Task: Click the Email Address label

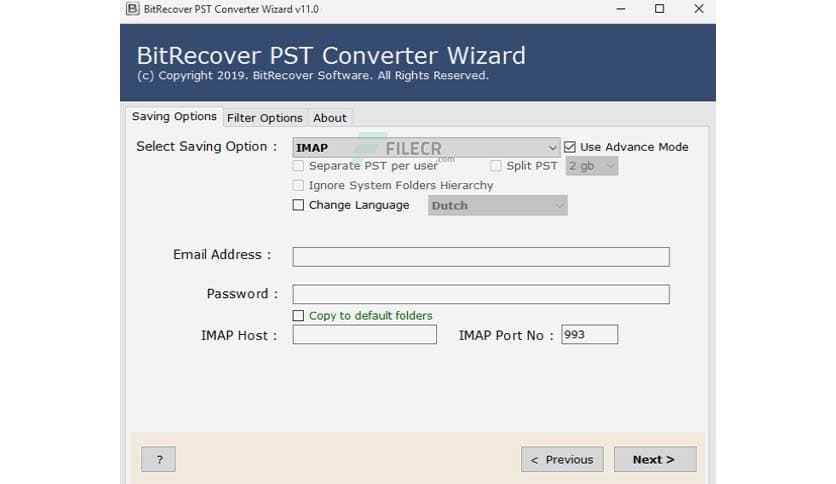Action: (x=222, y=255)
